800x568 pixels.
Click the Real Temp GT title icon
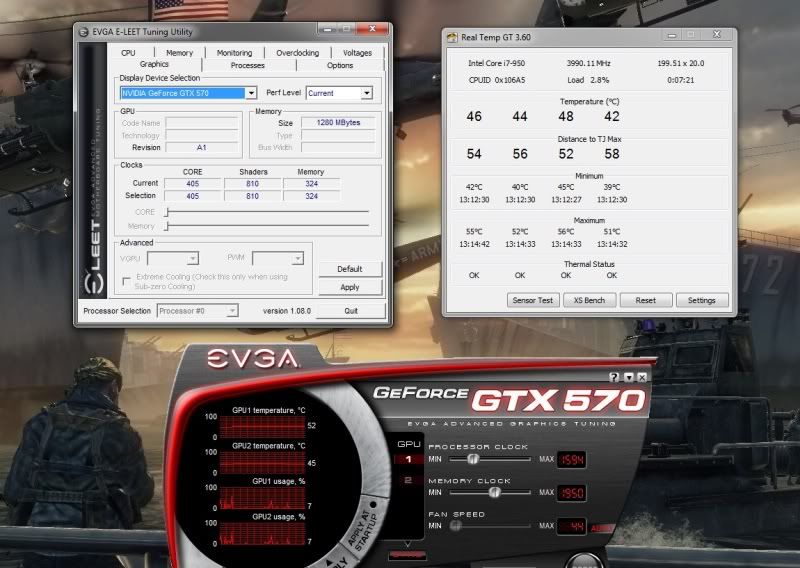(452, 37)
